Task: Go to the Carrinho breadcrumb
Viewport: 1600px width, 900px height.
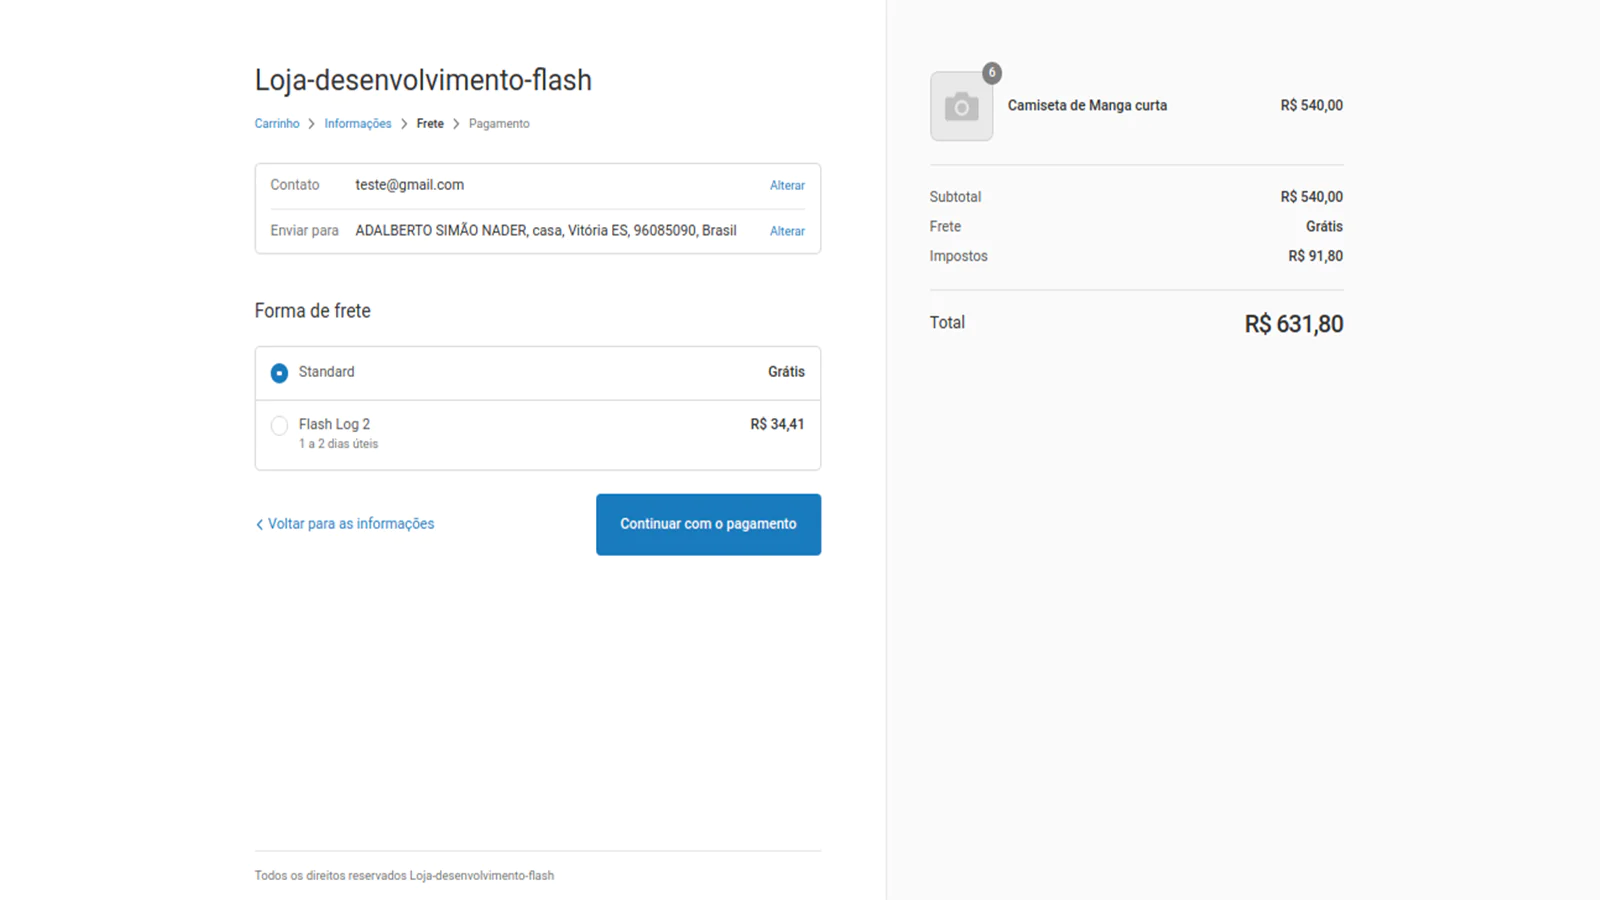Action: coord(277,124)
